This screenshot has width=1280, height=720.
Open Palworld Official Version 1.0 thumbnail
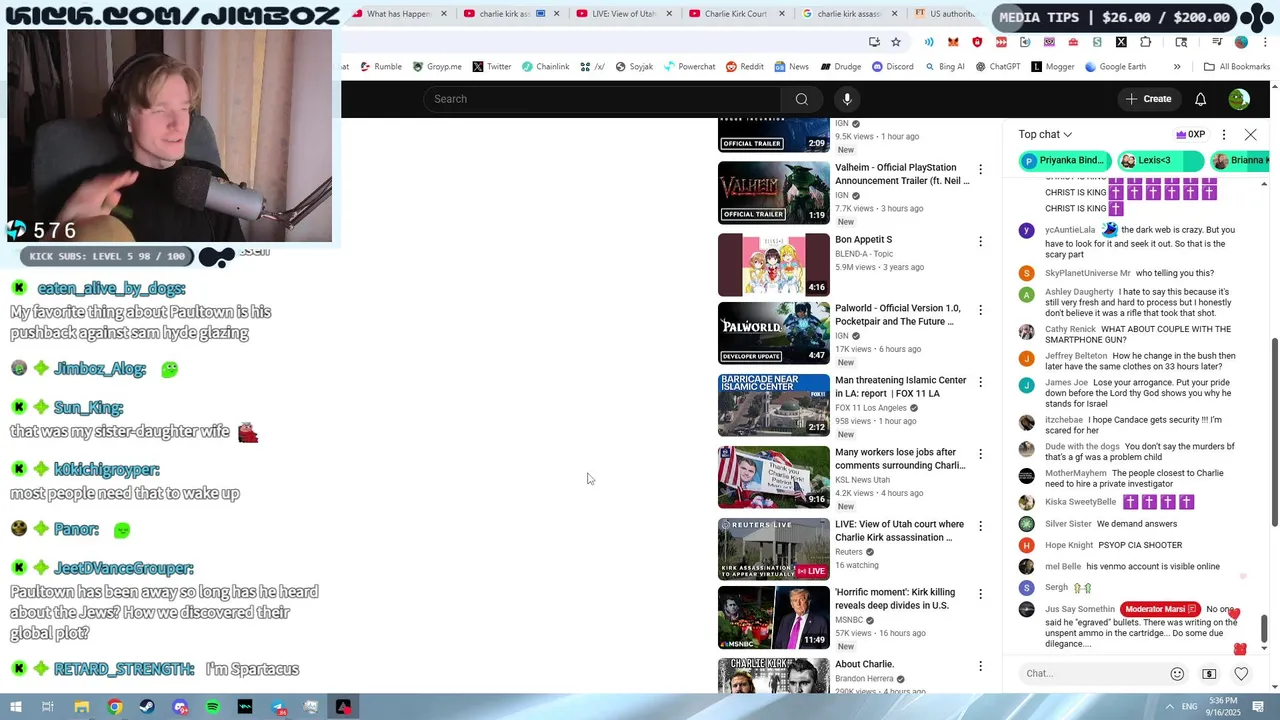pyautogui.click(x=773, y=333)
